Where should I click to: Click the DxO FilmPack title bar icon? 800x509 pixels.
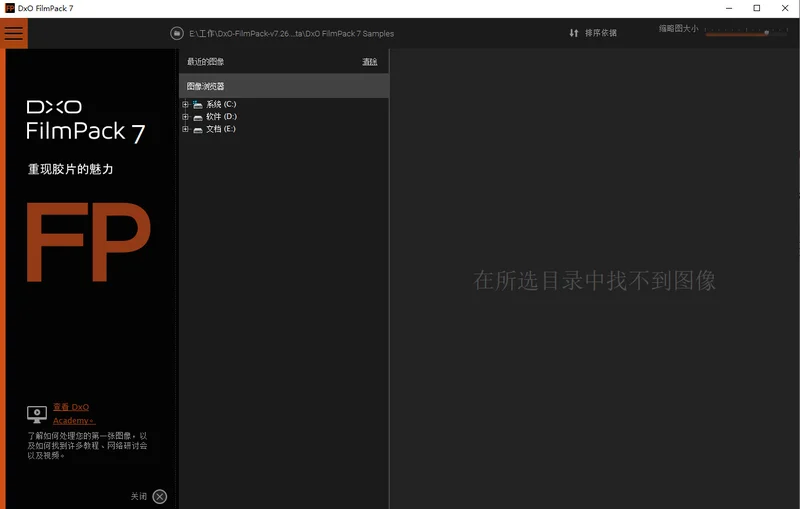click(x=10, y=8)
